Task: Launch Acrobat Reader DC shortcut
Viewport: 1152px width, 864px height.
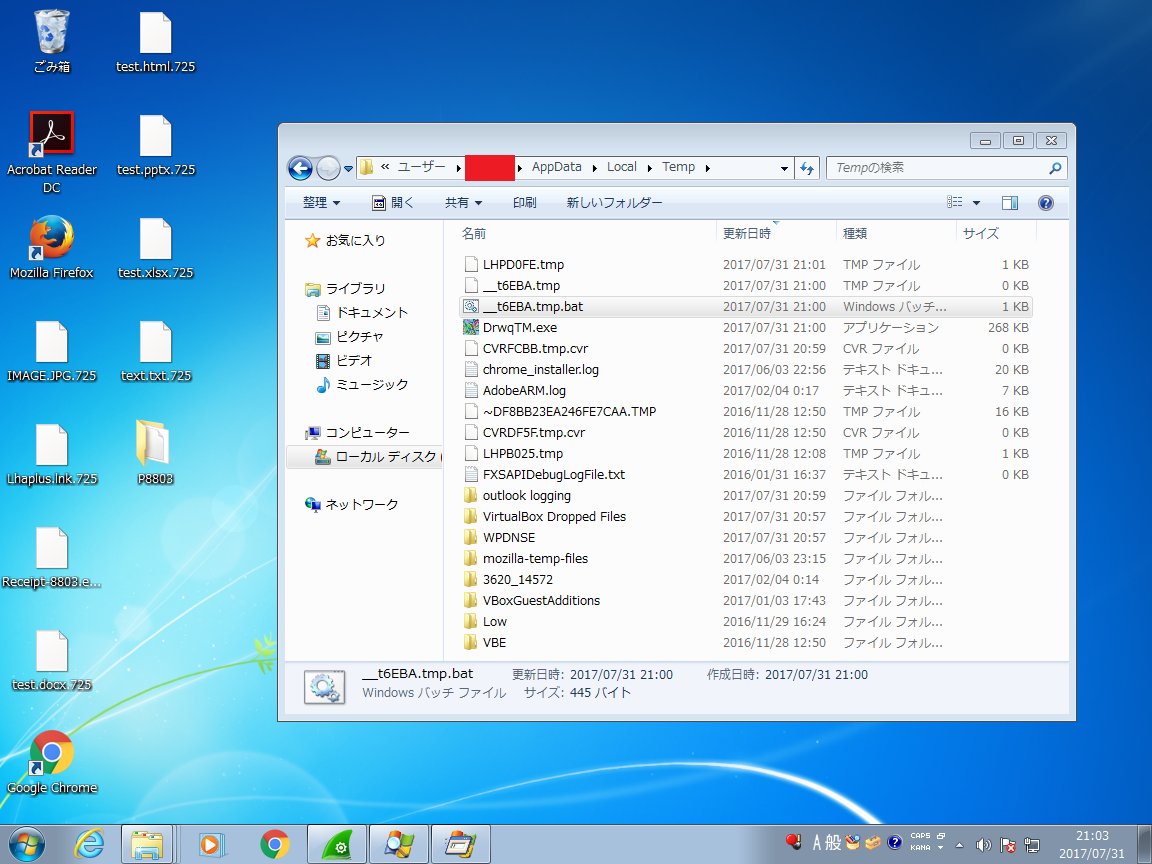Action: [51, 152]
